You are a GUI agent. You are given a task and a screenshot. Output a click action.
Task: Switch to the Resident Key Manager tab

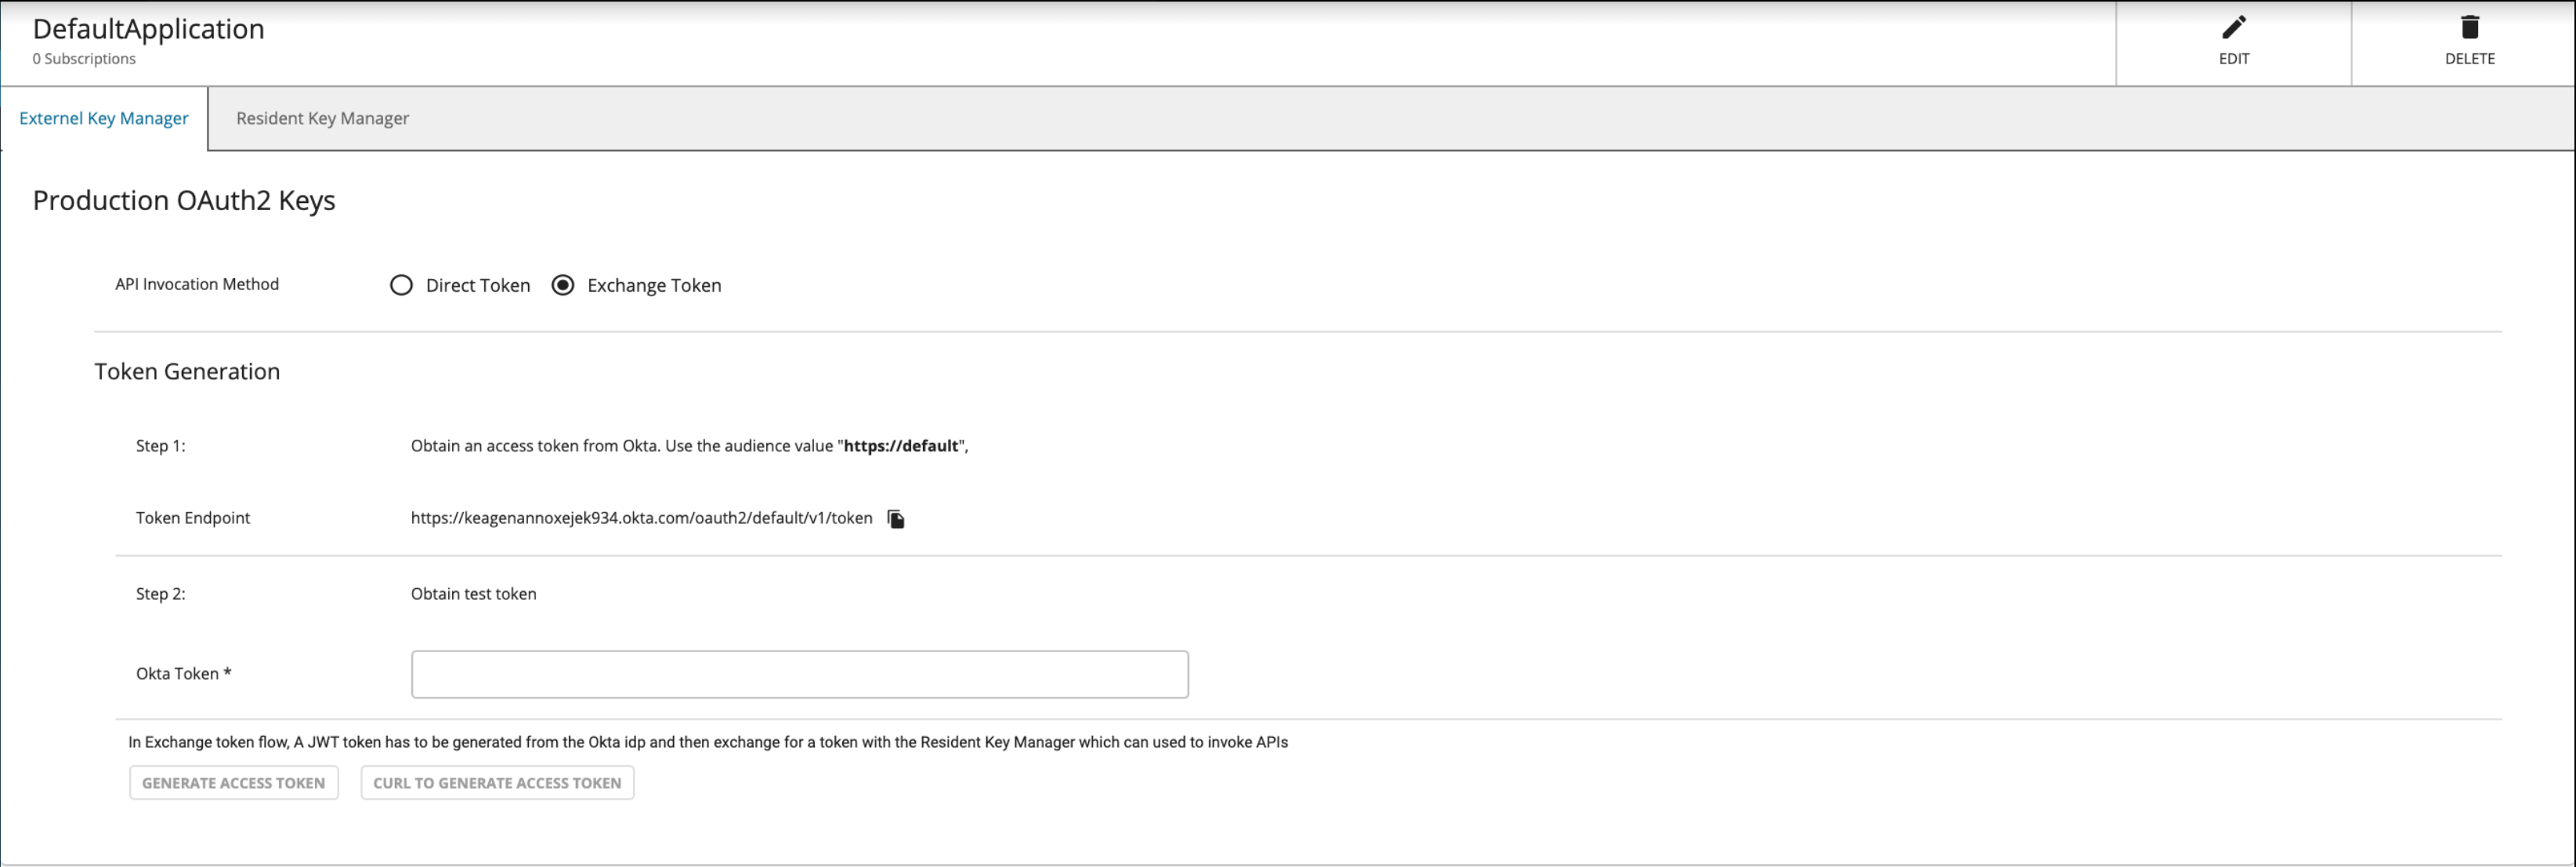[x=322, y=118]
